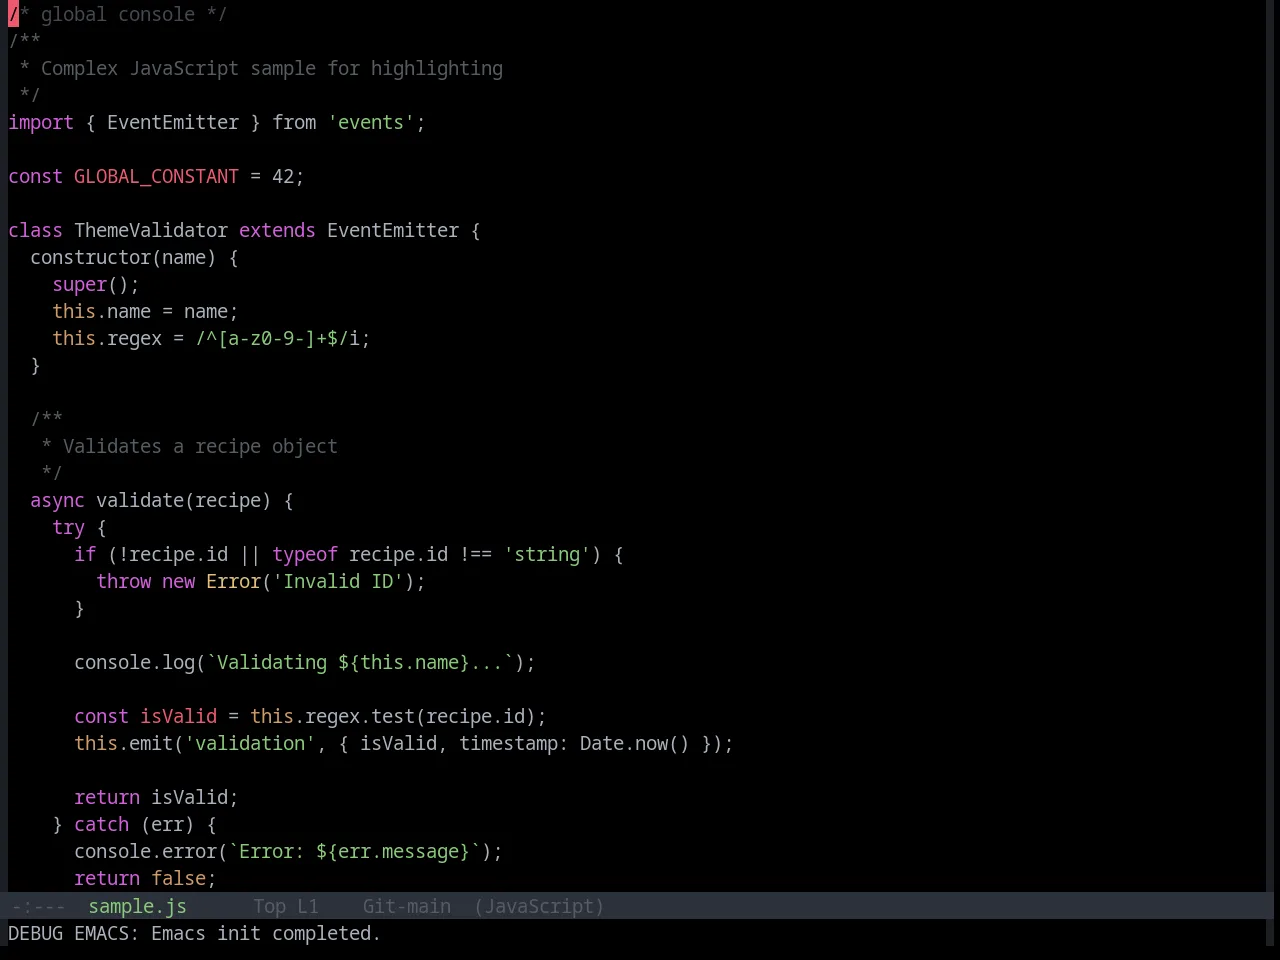Click on the ThemeValidator class name
Viewport: 1280px width, 960px height.
click(x=151, y=230)
